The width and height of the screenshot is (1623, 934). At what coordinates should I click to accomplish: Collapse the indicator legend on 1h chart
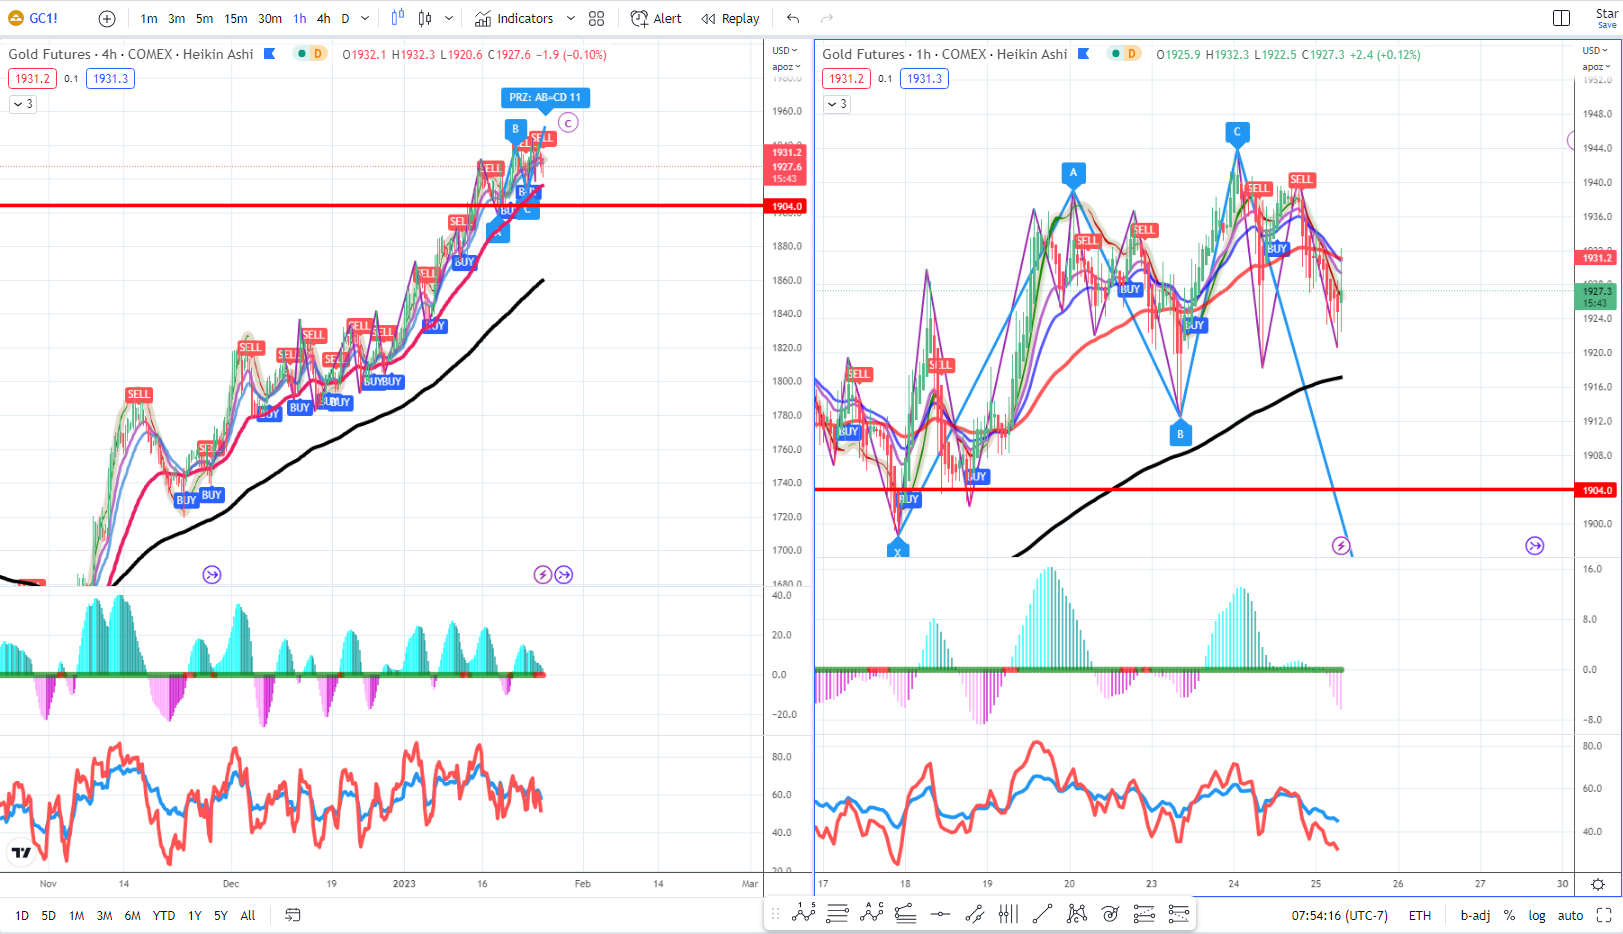pos(838,104)
